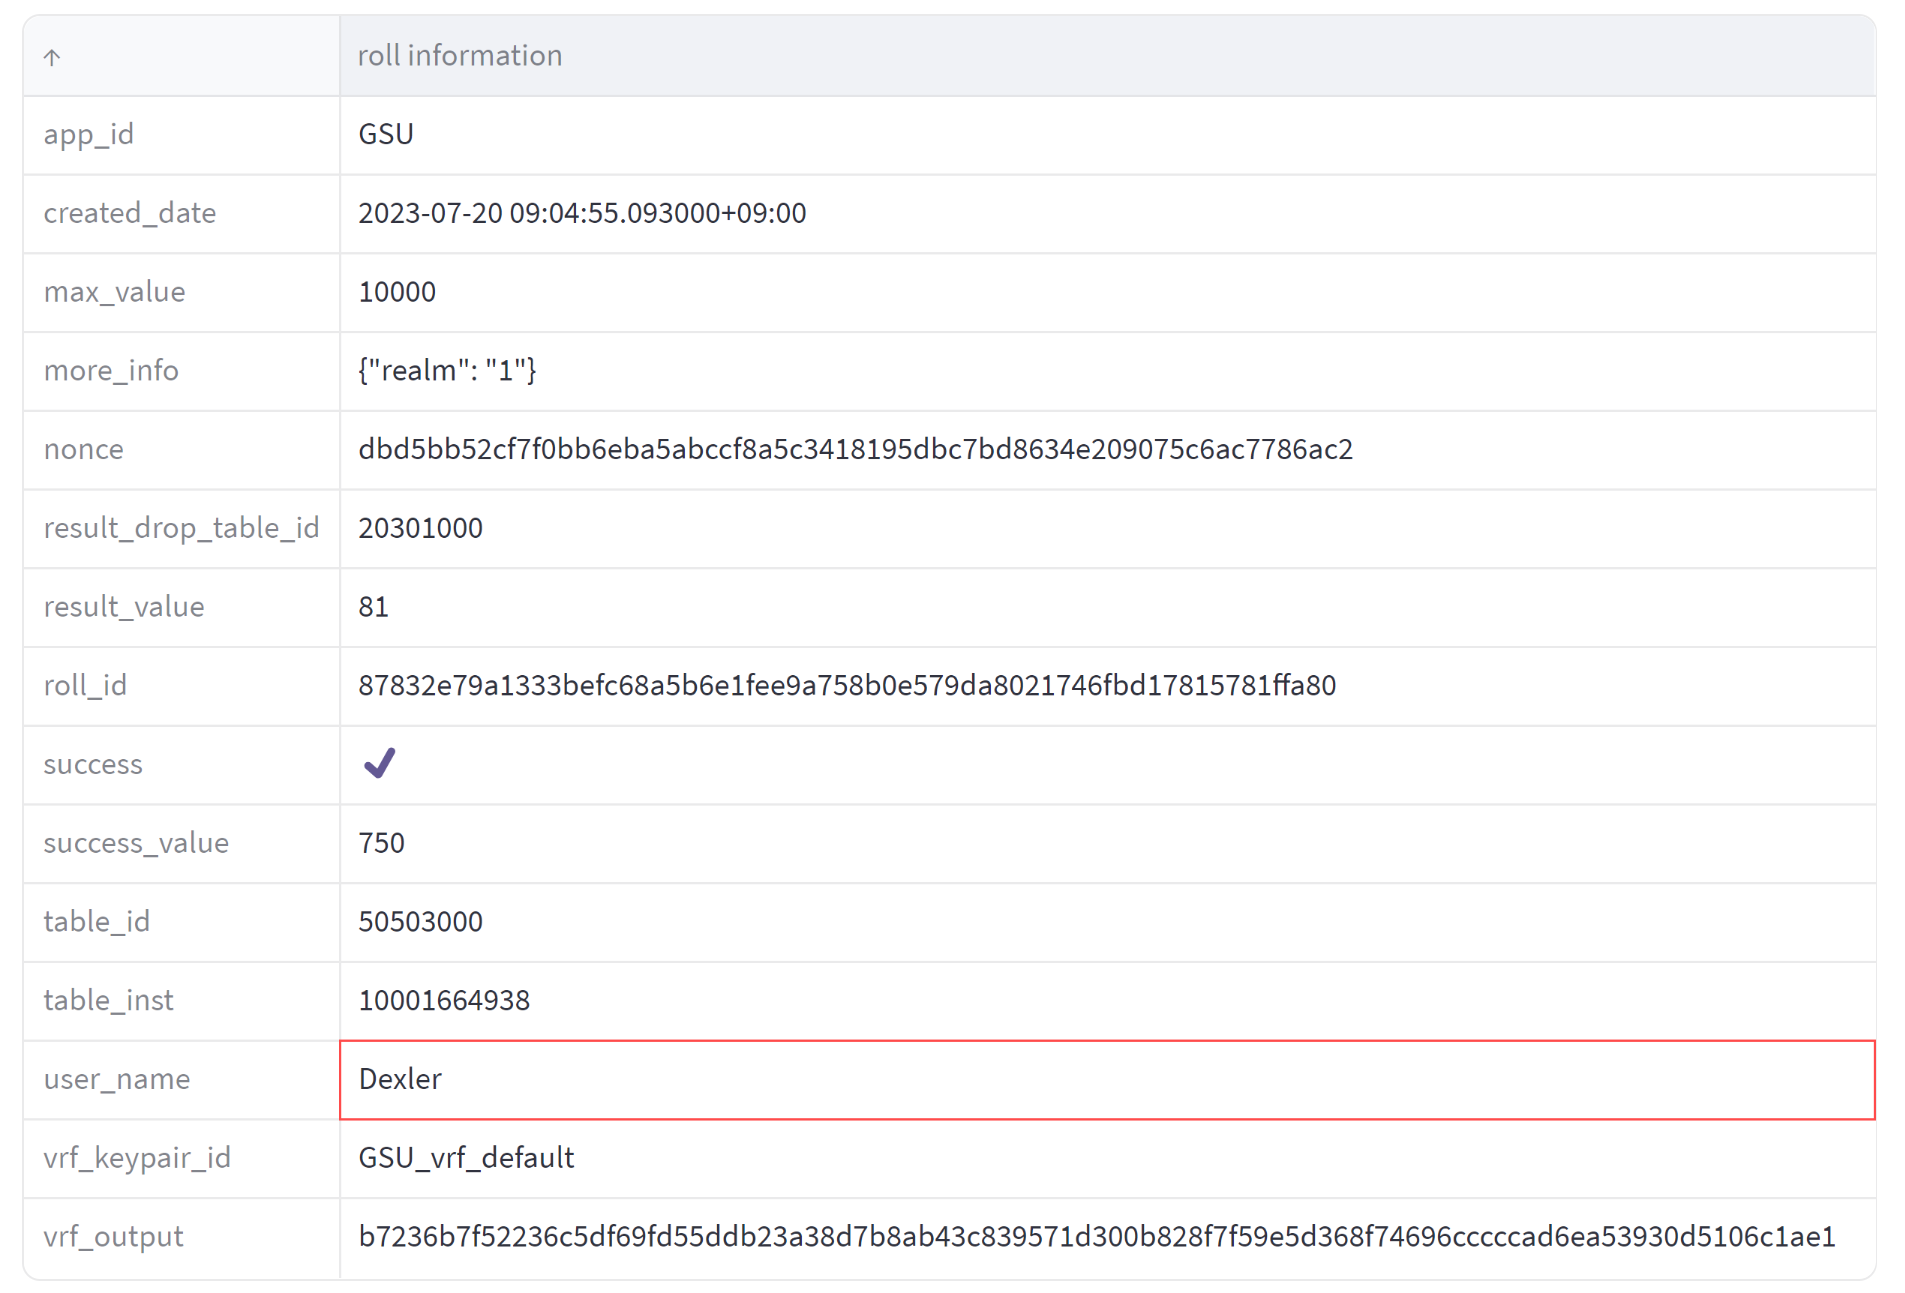Select the GSU_vrf_default keypair value
Image resolution: width=1905 pixels, height=1293 pixels.
tap(466, 1158)
